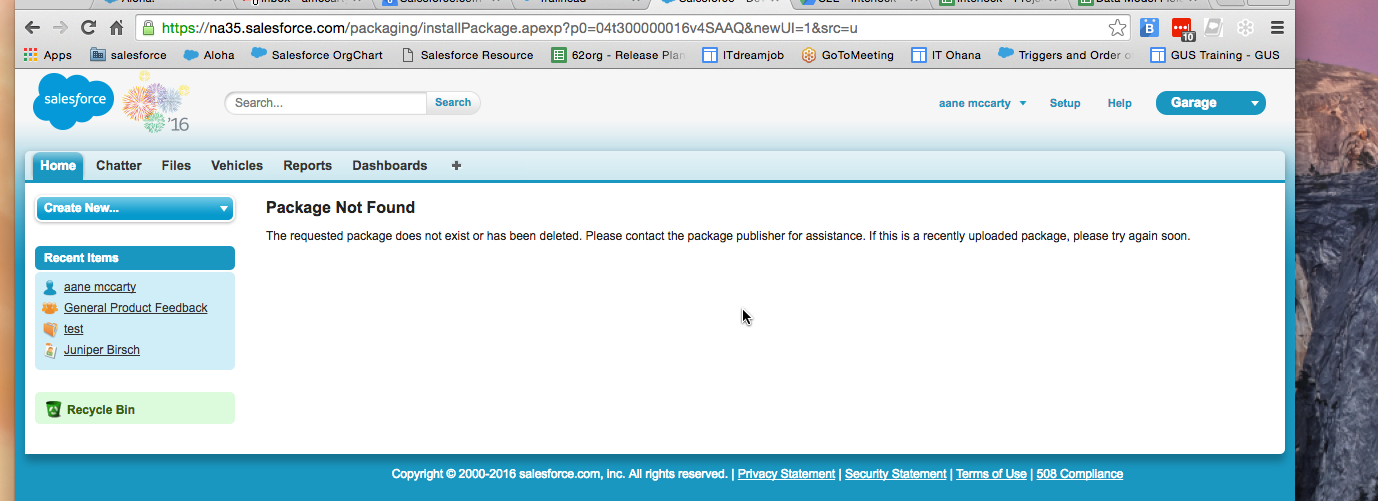Open the 62org - Release Plan bookmark
Viewport: 1378px width, 501px height.
(619, 55)
